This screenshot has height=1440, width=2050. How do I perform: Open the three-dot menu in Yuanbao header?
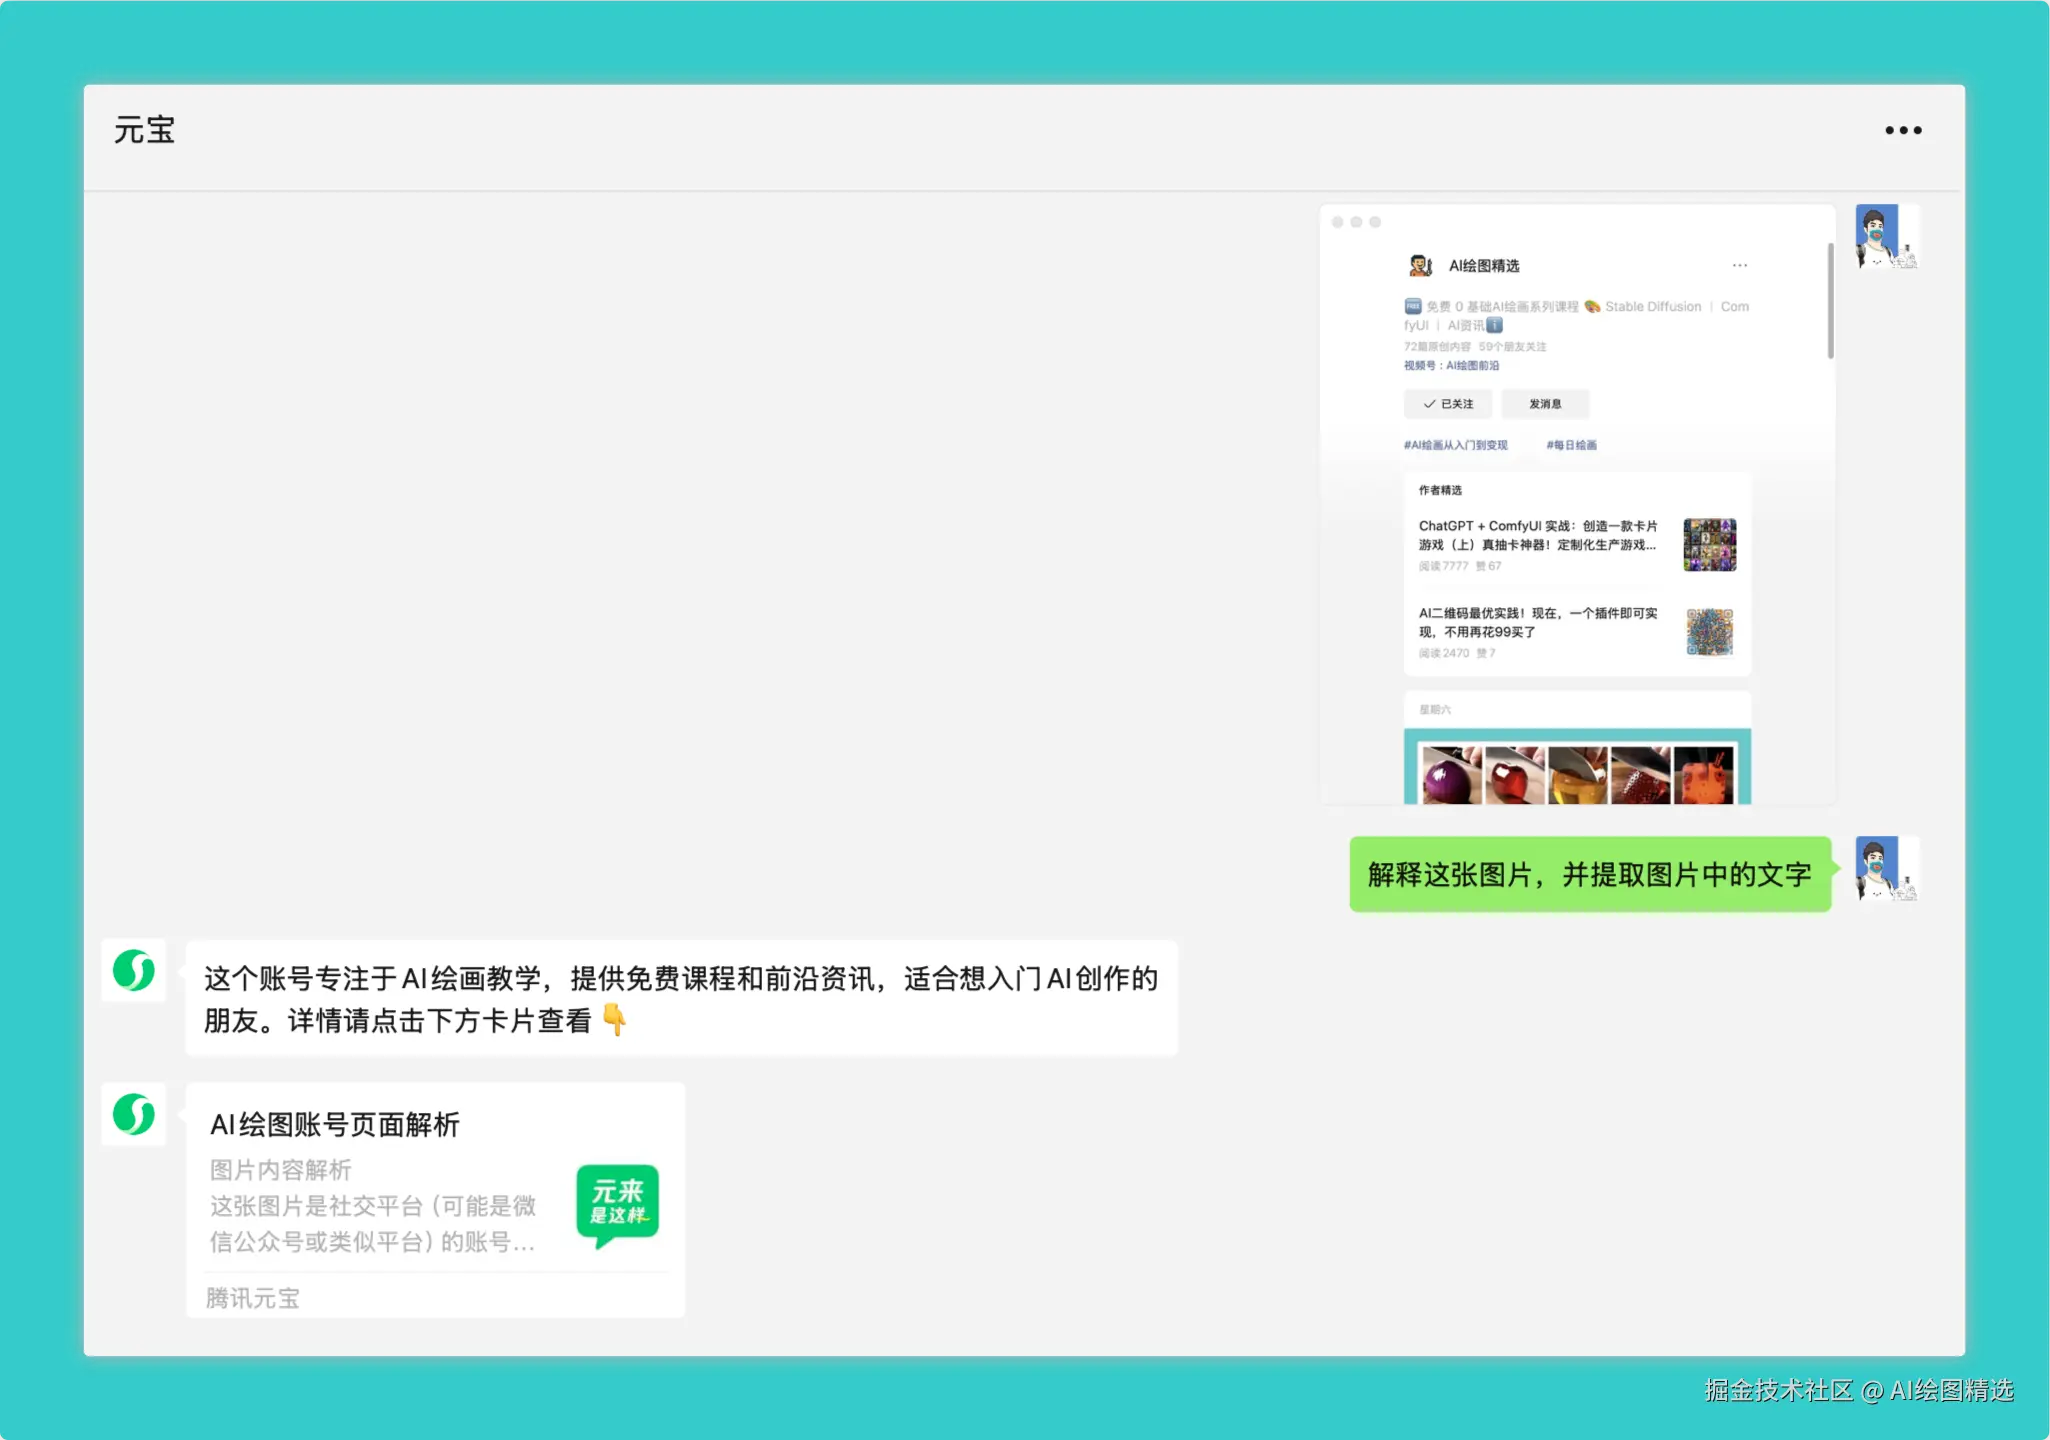(1902, 130)
